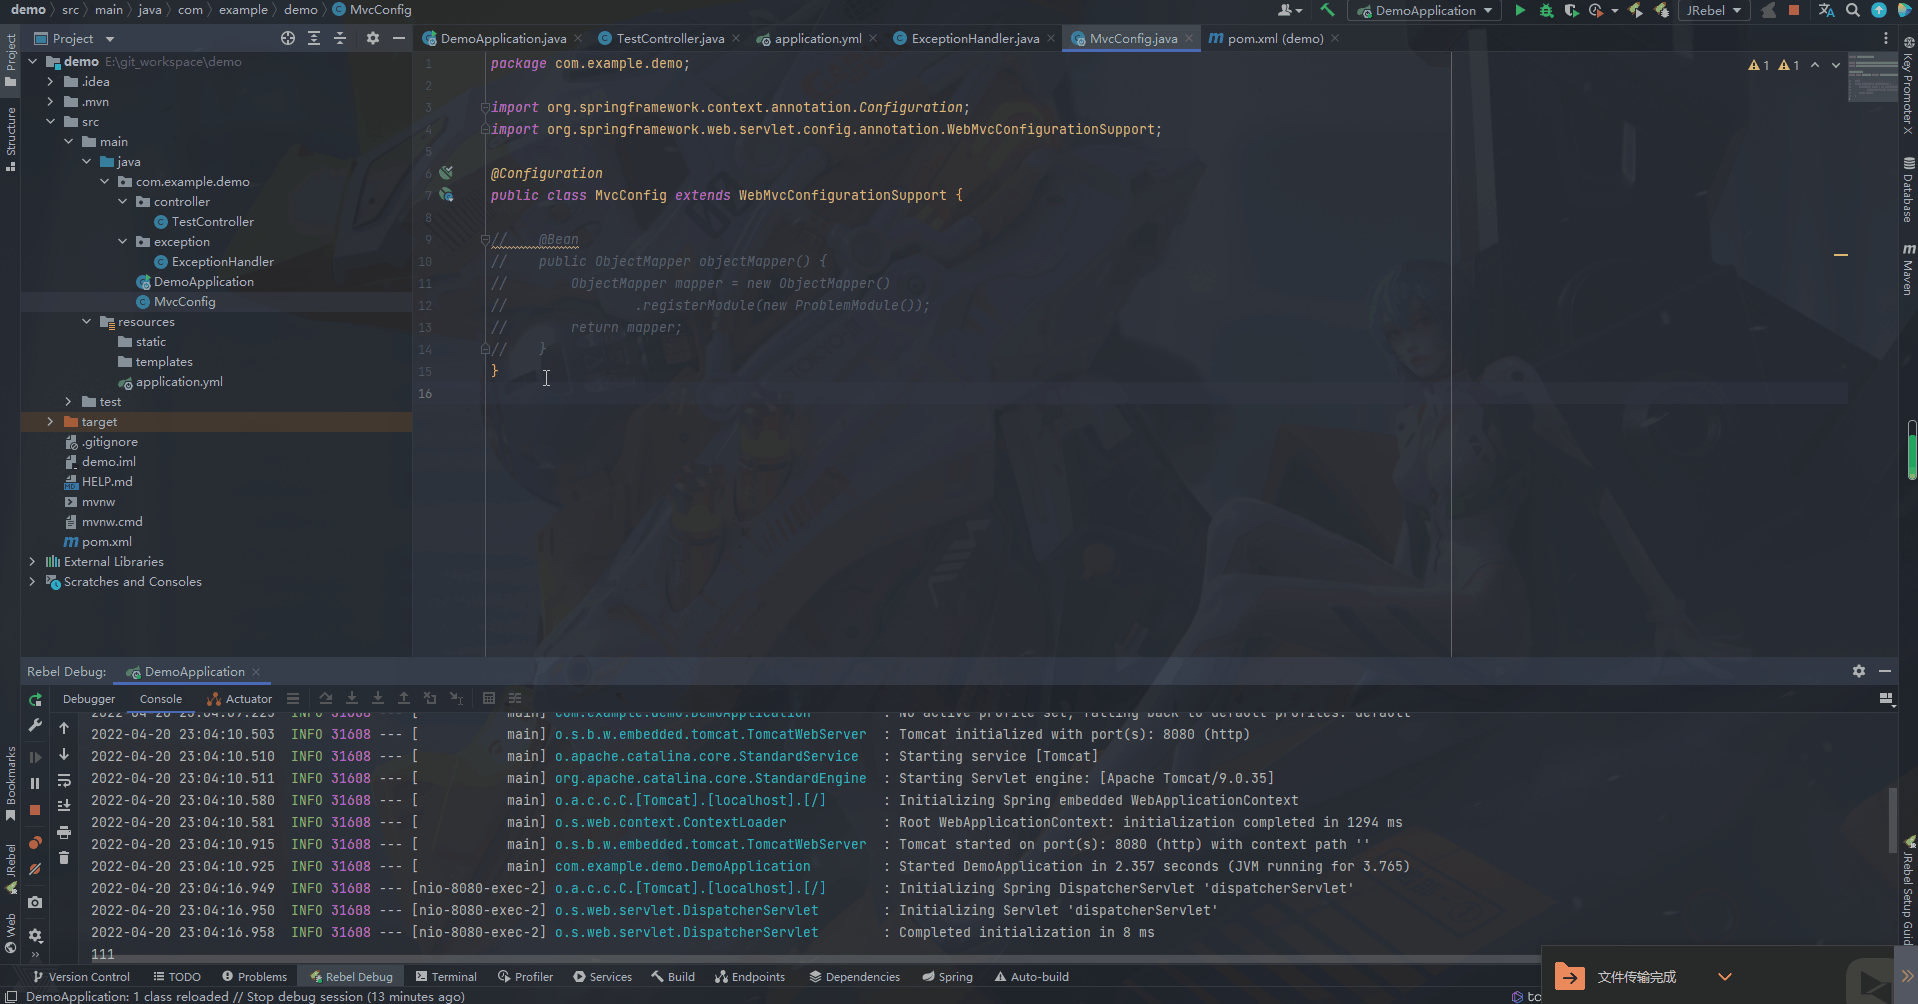The image size is (1918, 1004).
Task: Pause program output with the pause icon
Action: pyautogui.click(x=35, y=783)
